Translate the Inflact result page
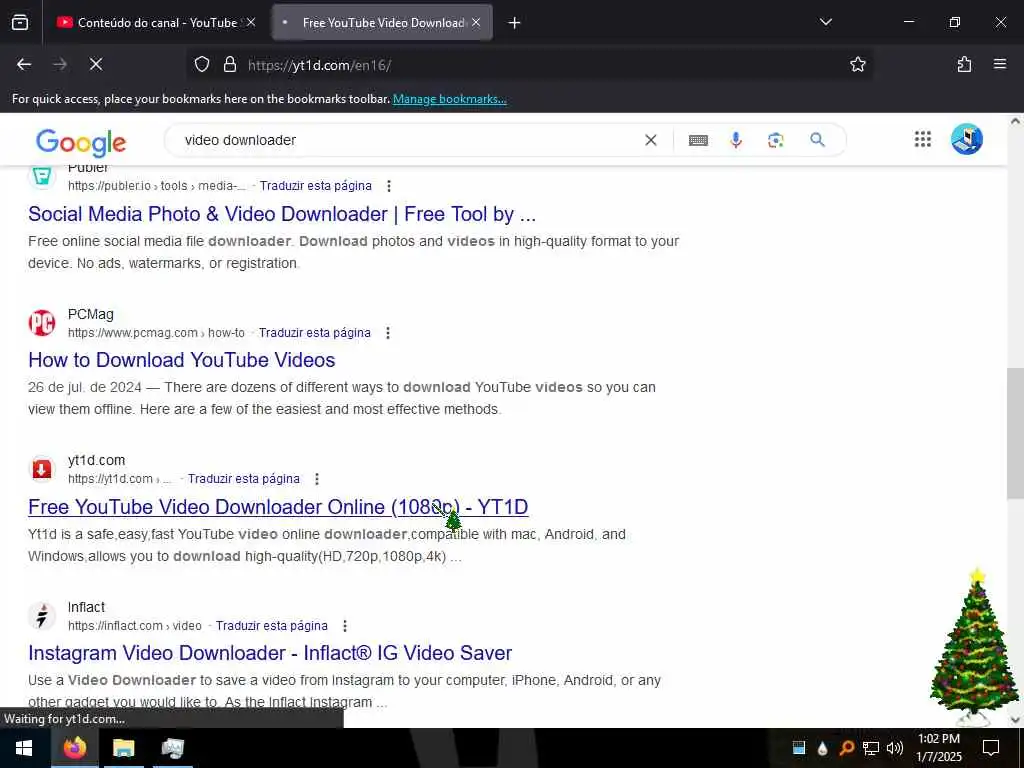This screenshot has width=1024, height=768. [x=272, y=626]
